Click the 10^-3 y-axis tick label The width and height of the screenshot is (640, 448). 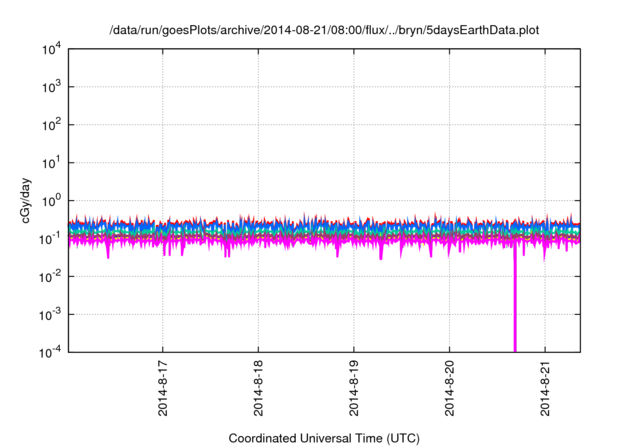click(x=48, y=313)
